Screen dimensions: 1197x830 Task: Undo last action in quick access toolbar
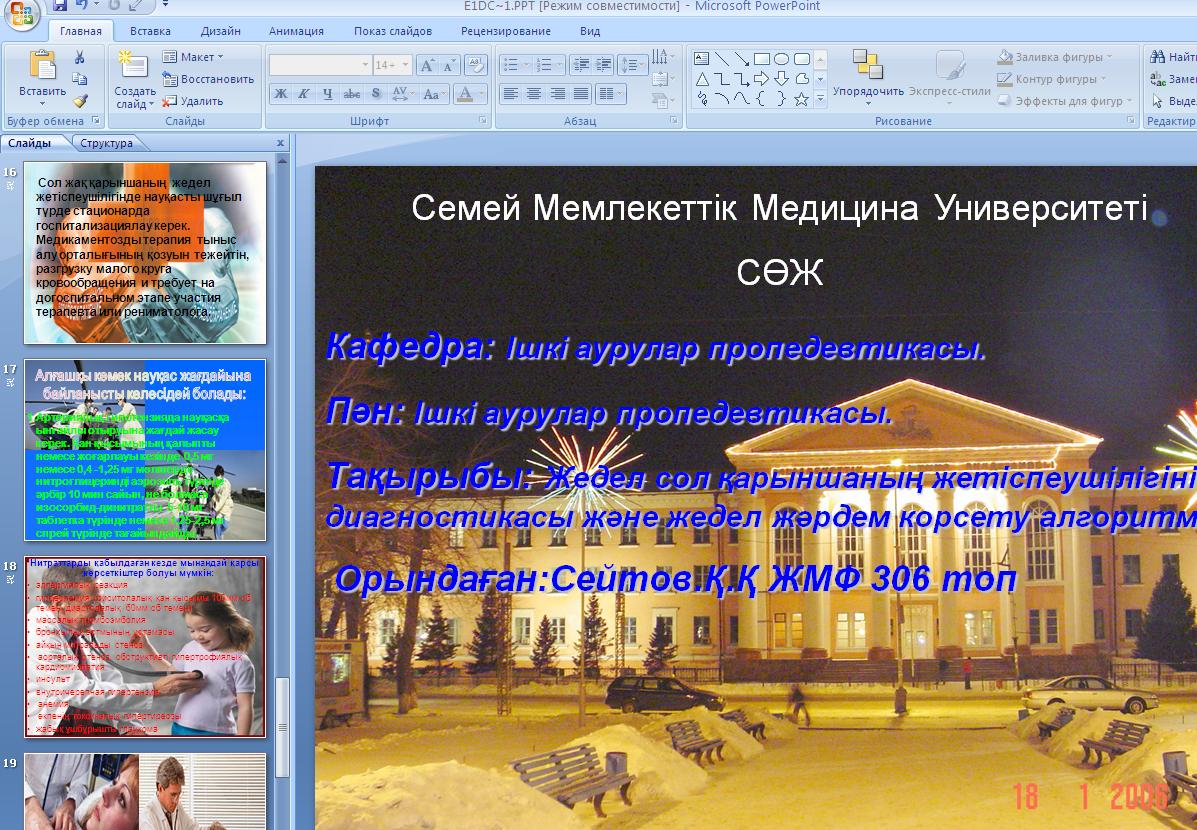pyautogui.click(x=81, y=6)
